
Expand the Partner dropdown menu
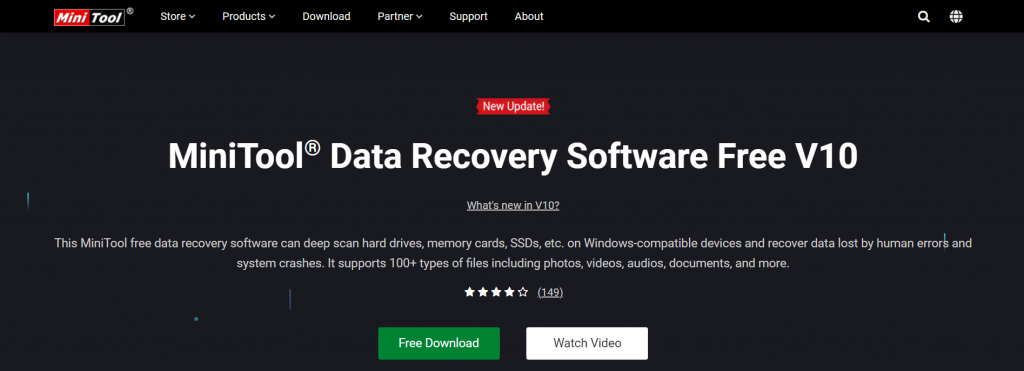click(400, 16)
